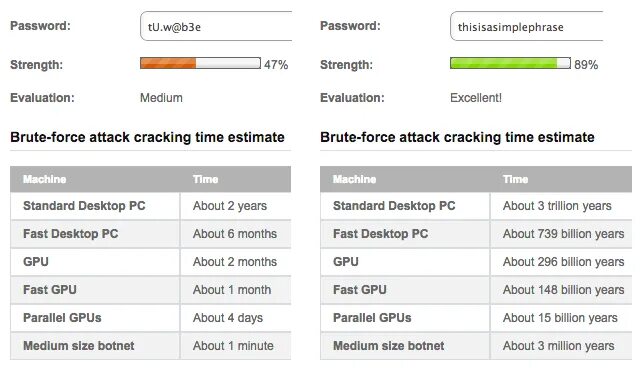
Task: Select the right table's Time column header
Action: point(516,179)
